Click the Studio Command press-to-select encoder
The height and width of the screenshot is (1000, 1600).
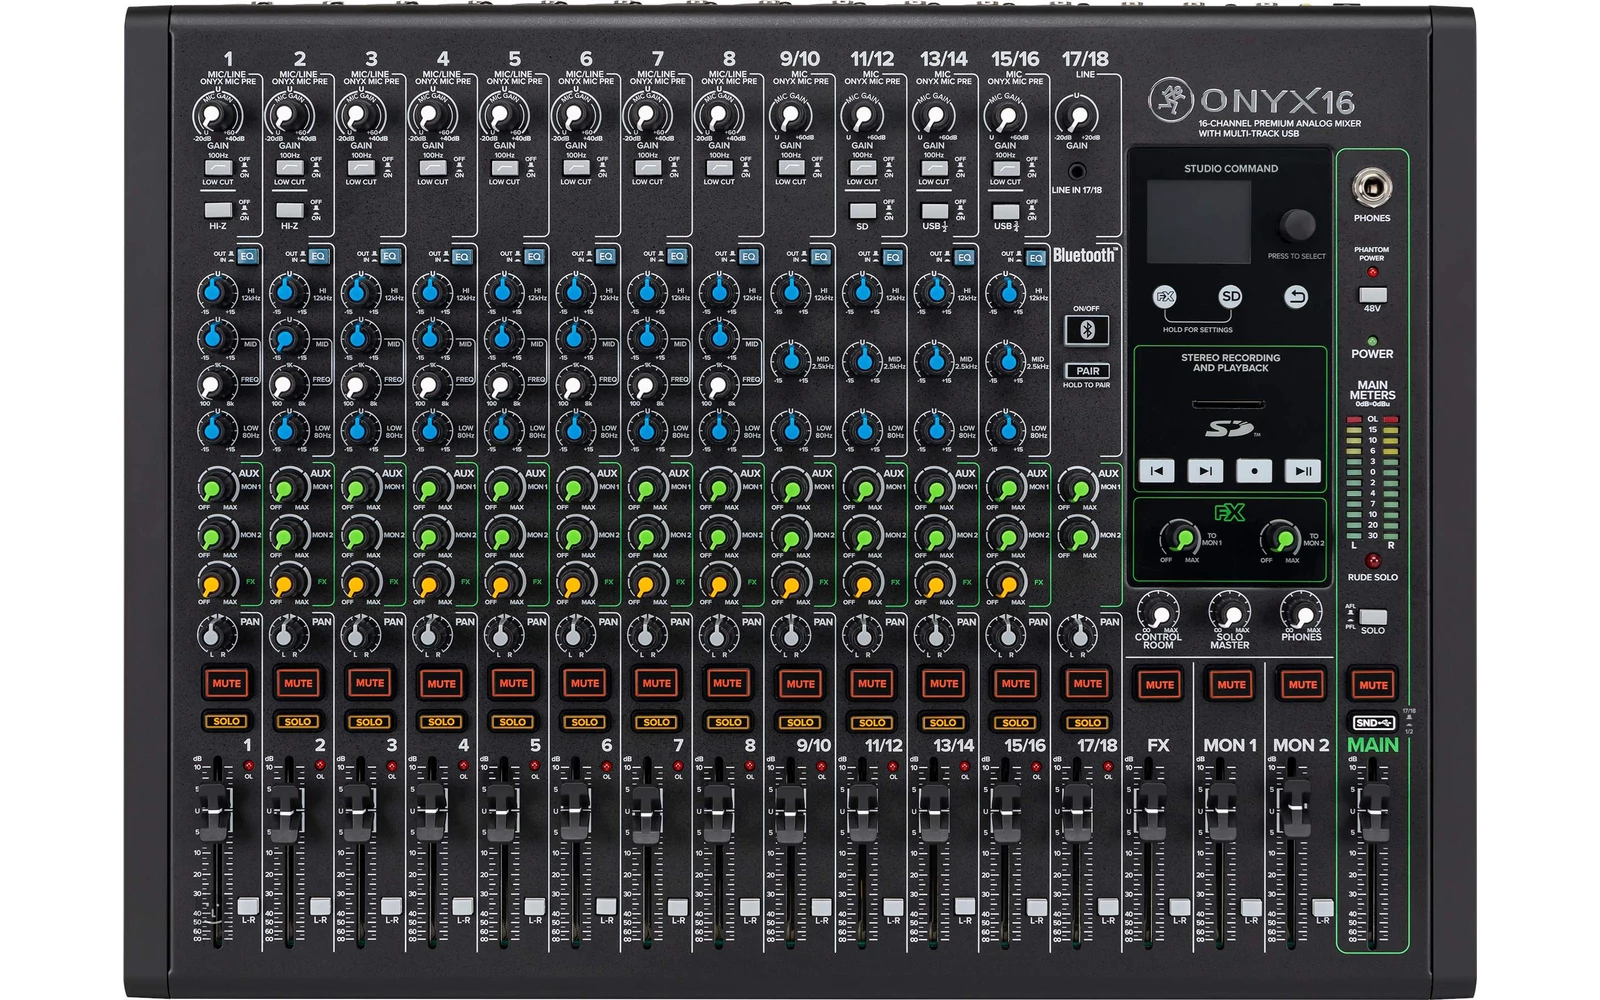1297,225
